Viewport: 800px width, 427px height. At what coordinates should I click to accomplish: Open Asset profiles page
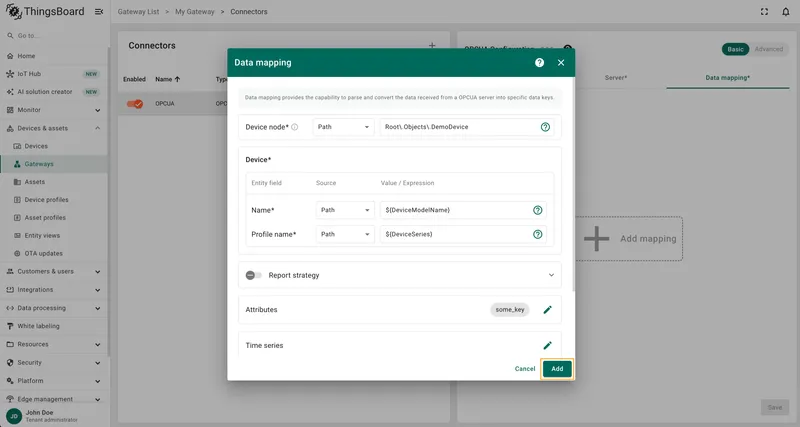[x=54, y=217]
